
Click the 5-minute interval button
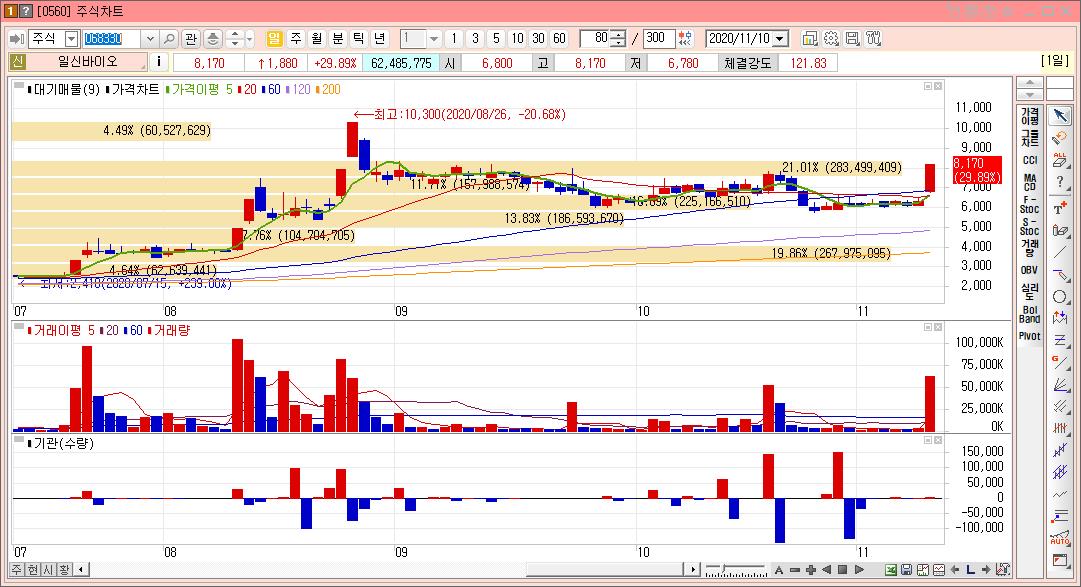click(x=496, y=39)
